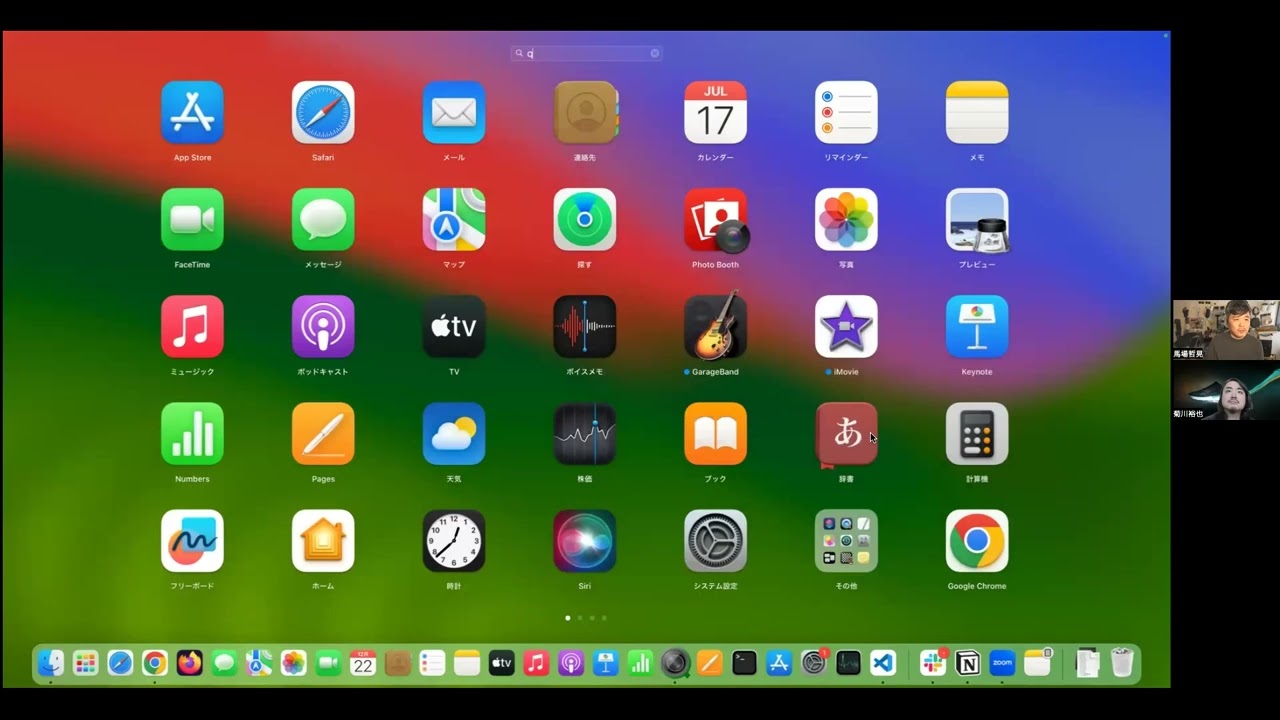
Task: Open iMovie from Launchpad
Action: click(846, 327)
